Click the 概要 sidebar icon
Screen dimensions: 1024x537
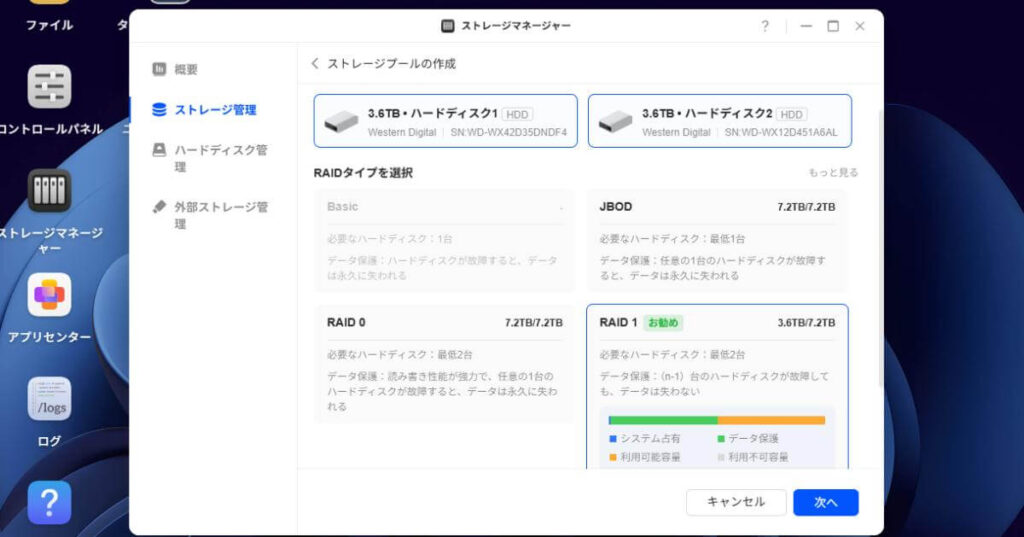click(159, 69)
